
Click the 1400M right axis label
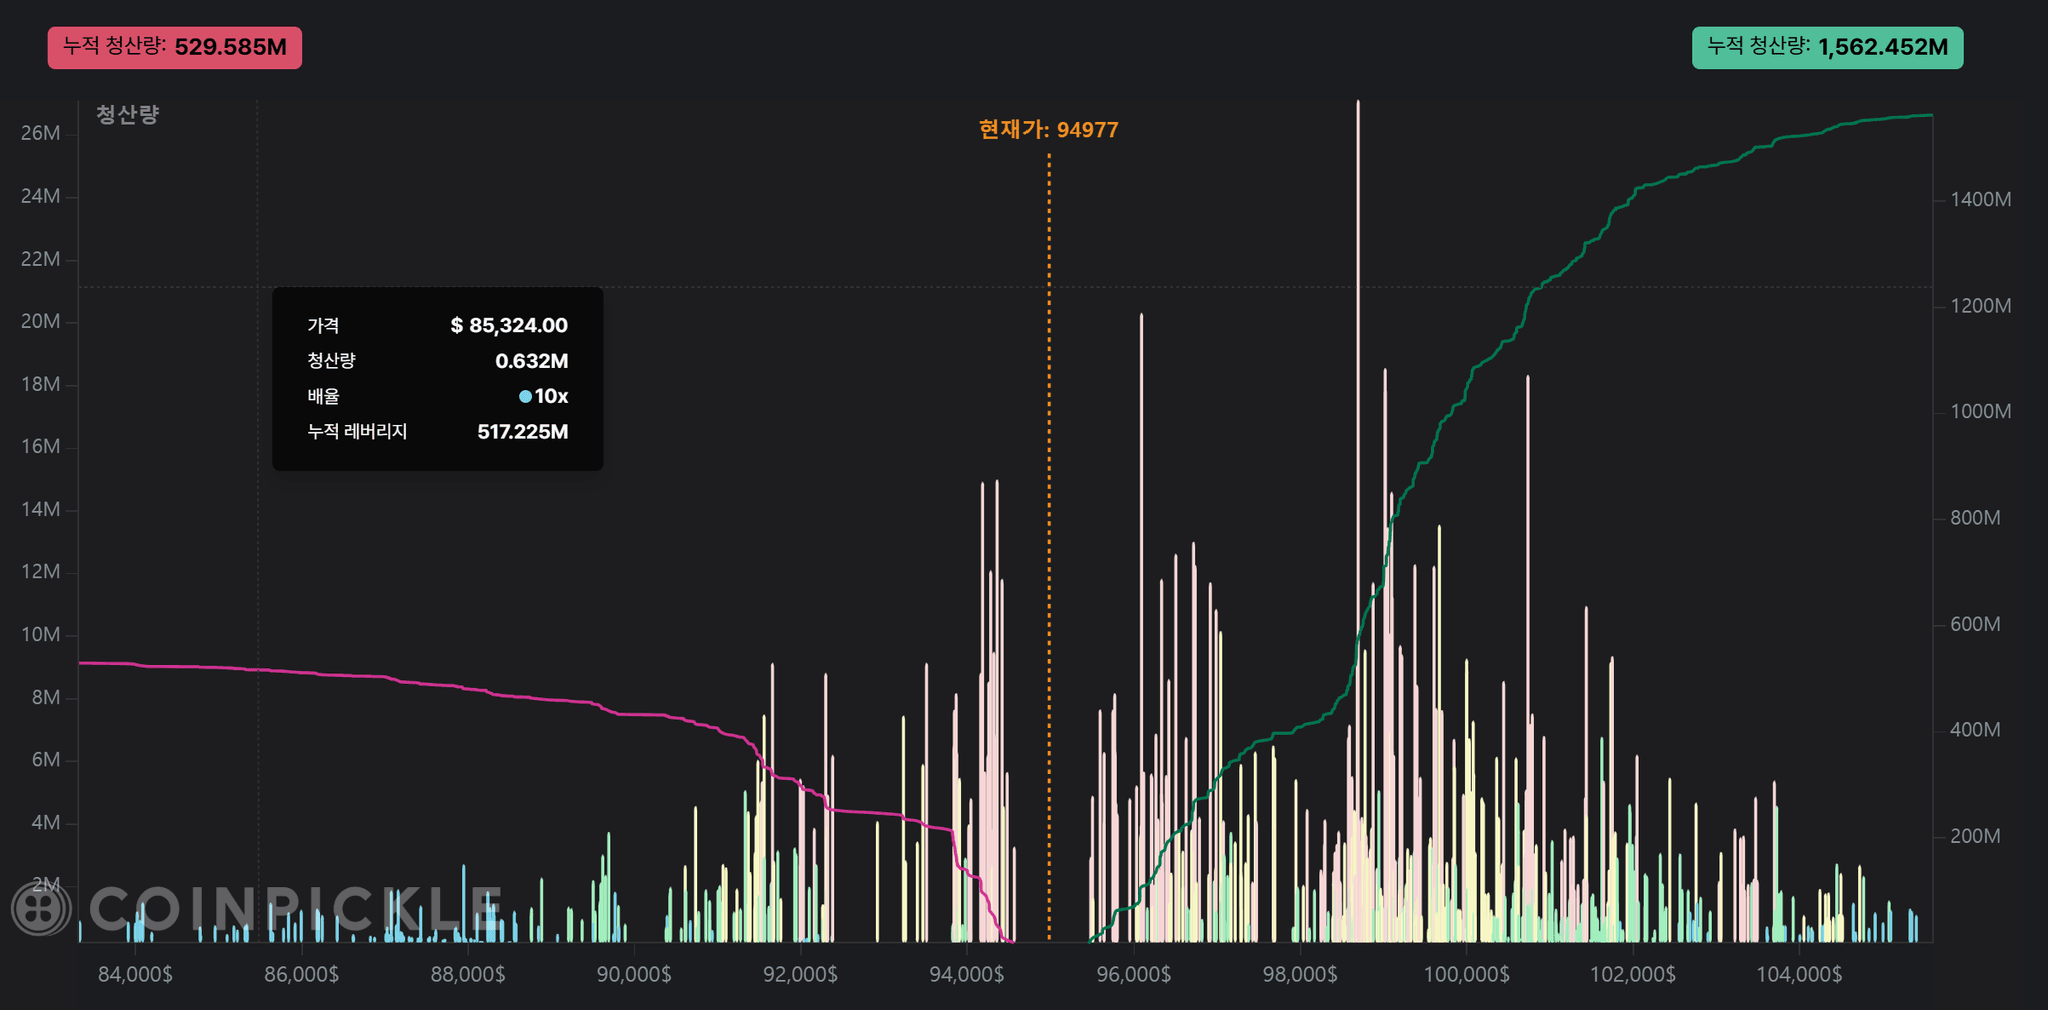(1980, 200)
